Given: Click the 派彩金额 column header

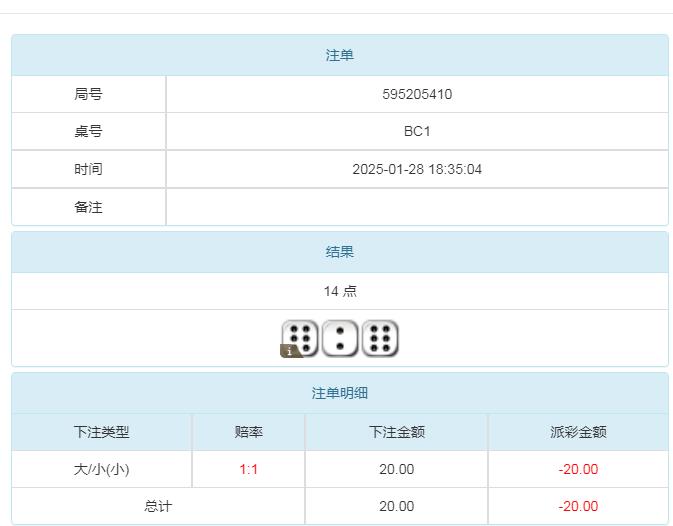Looking at the screenshot, I should (x=578, y=432).
